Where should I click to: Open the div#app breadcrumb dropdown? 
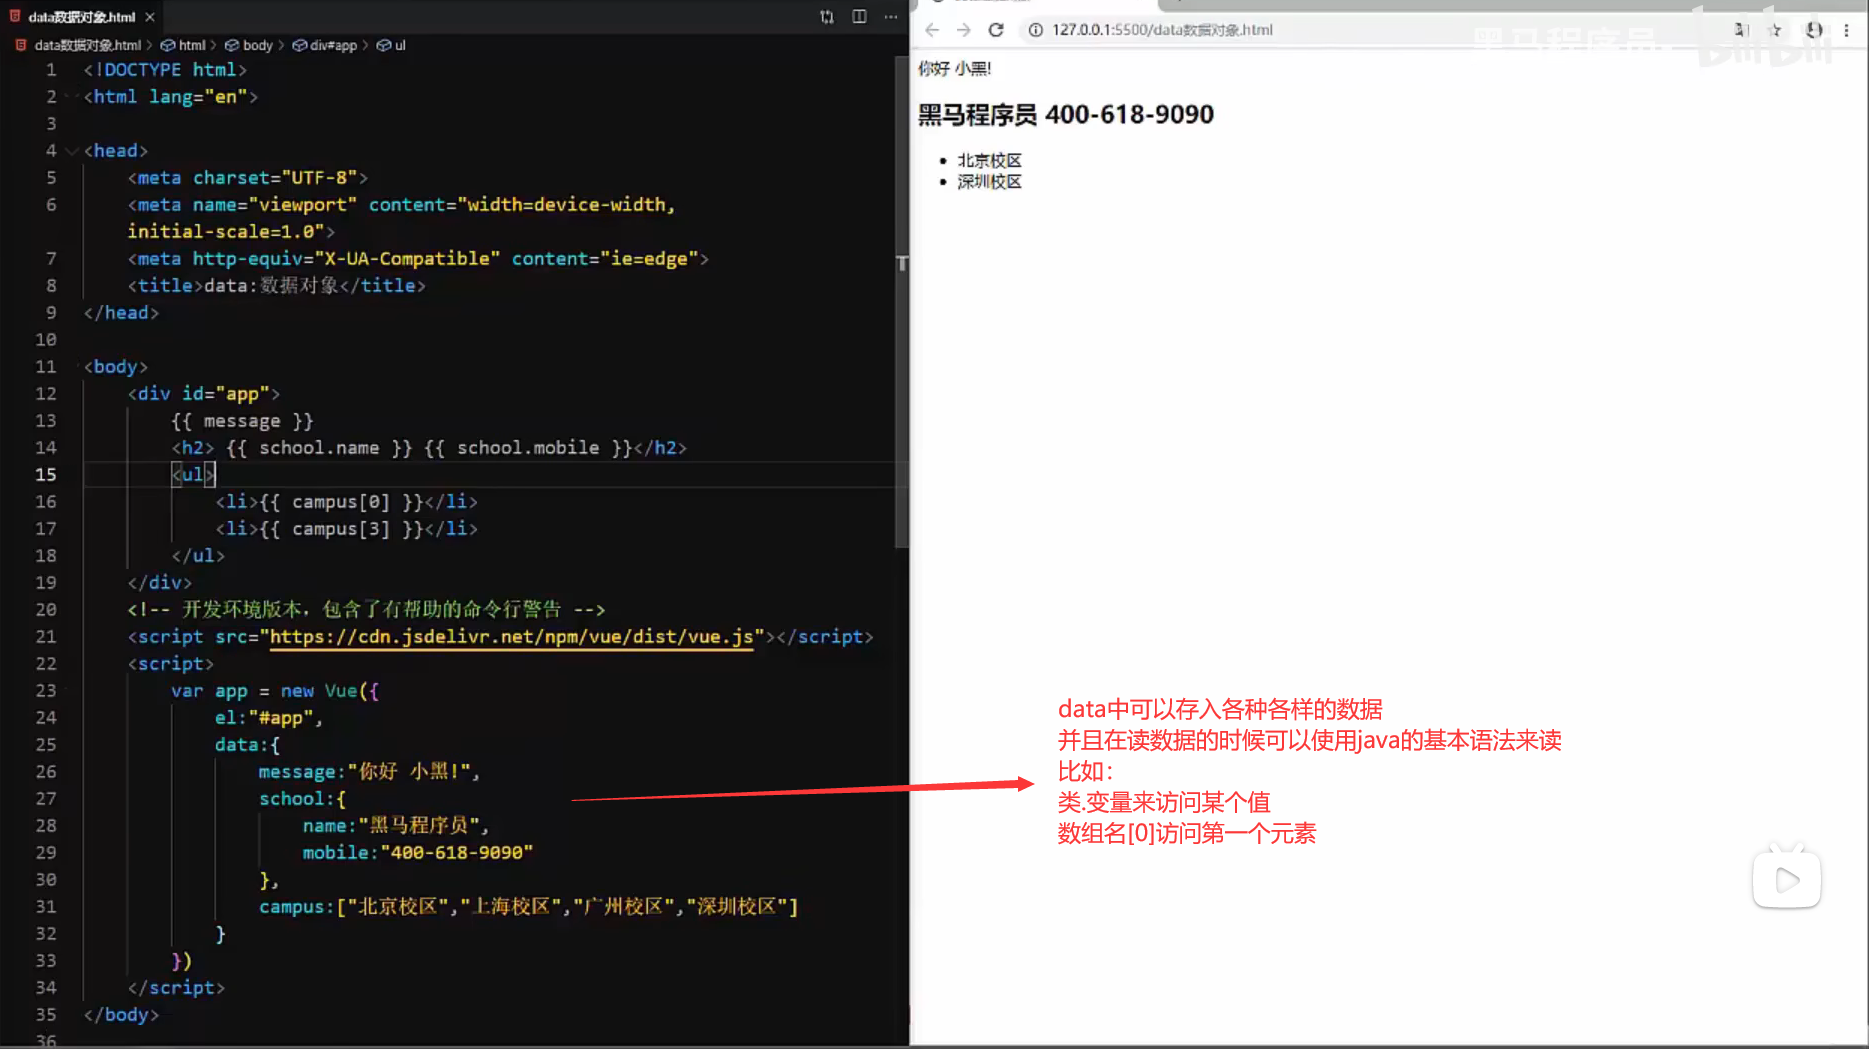(325, 45)
